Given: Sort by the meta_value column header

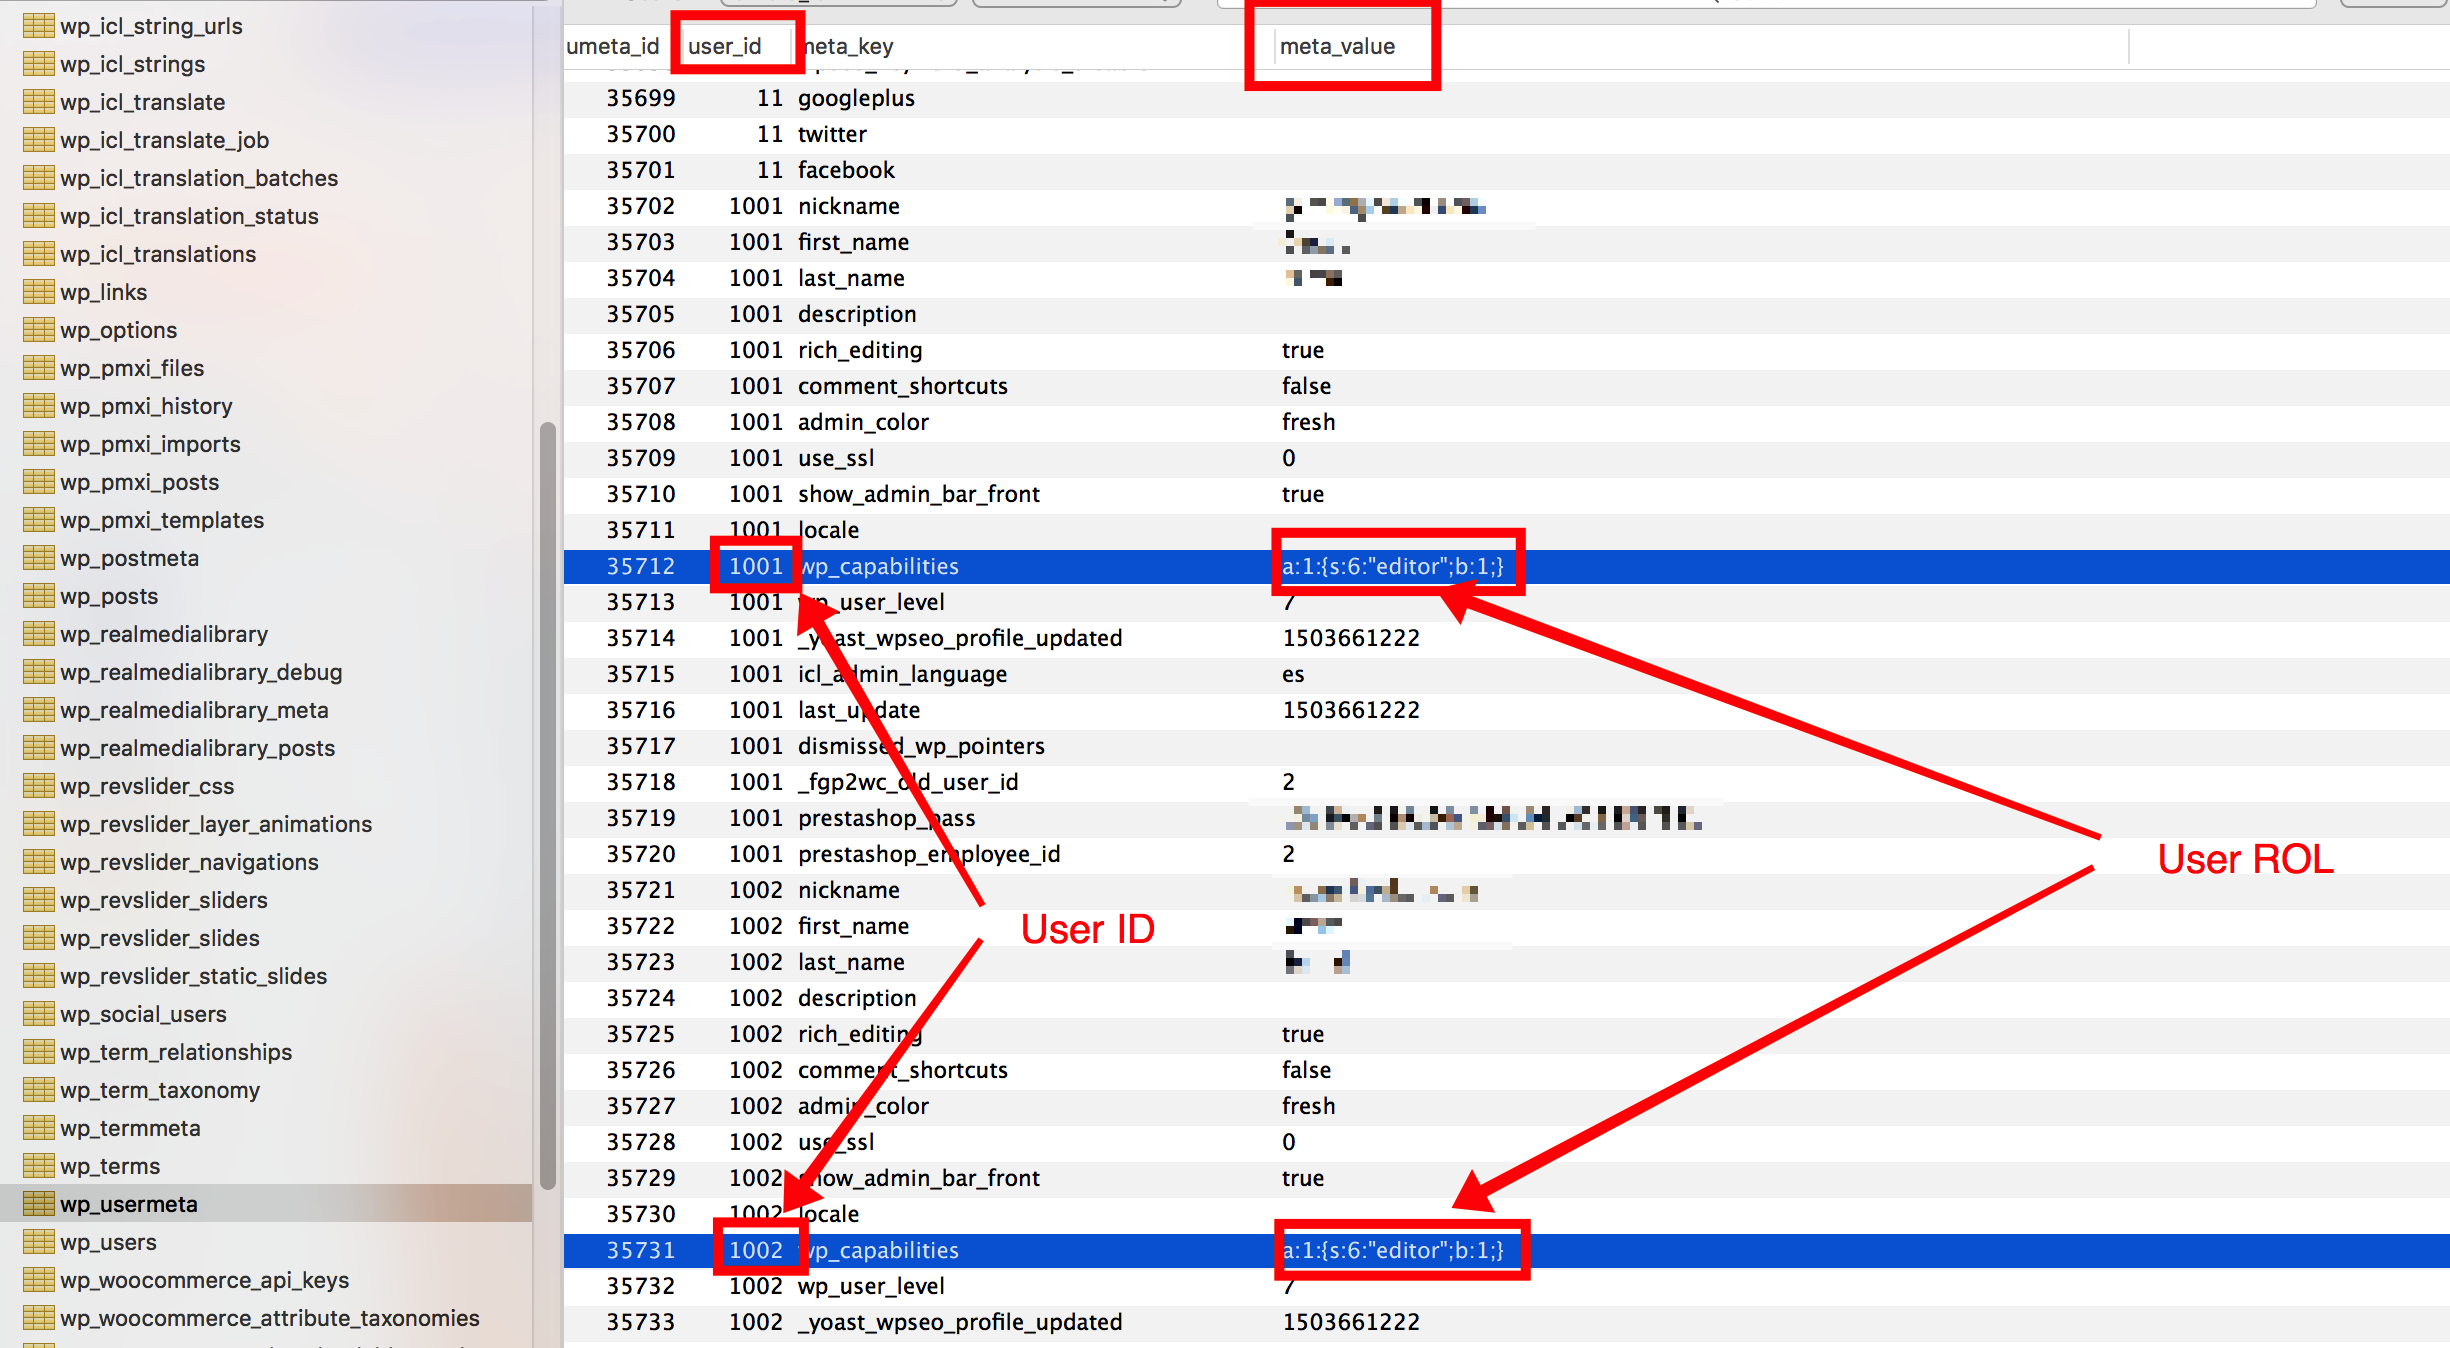Looking at the screenshot, I should [x=1337, y=46].
